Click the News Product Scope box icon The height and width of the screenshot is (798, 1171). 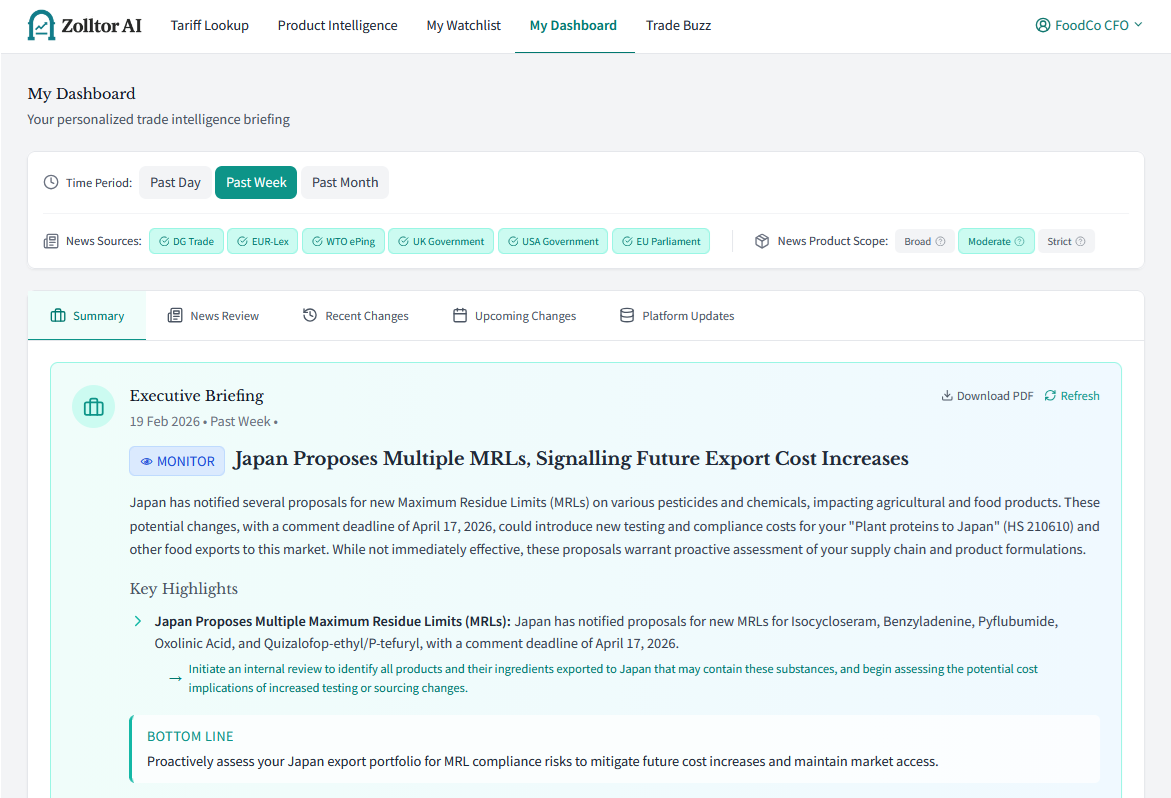pyautogui.click(x=762, y=241)
